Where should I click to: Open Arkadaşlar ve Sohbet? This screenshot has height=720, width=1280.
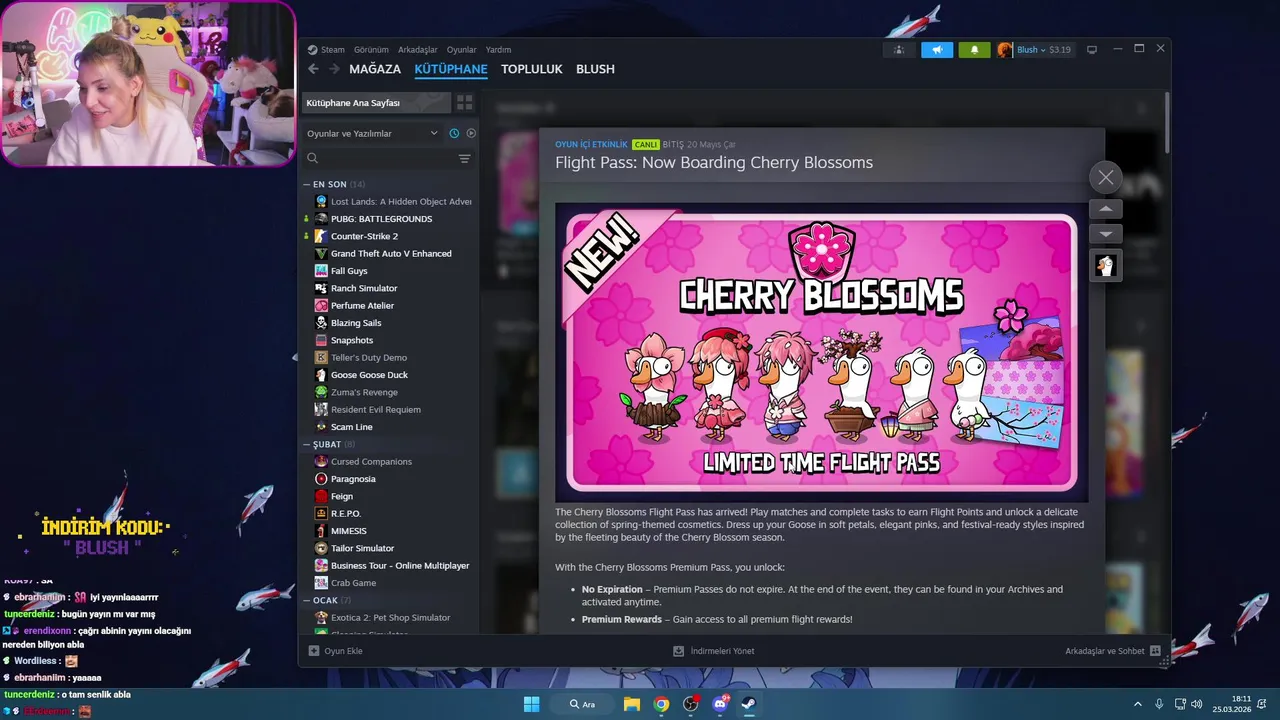1112,651
